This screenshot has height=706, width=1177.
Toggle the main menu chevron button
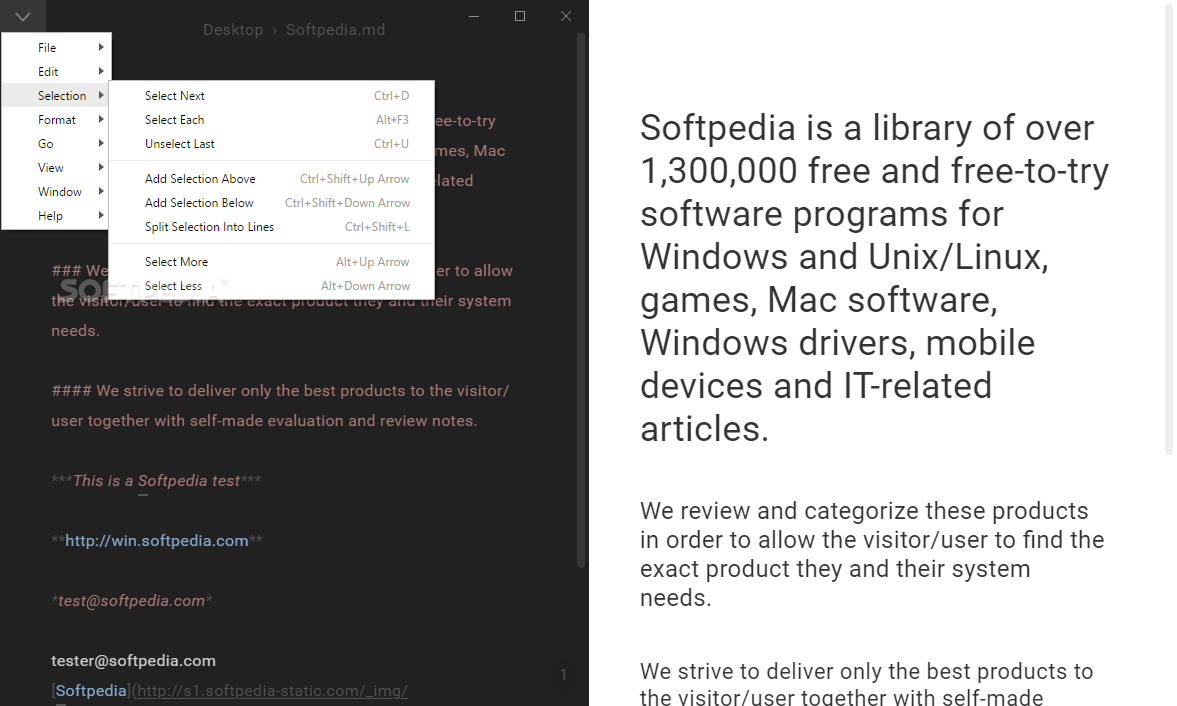coord(23,16)
